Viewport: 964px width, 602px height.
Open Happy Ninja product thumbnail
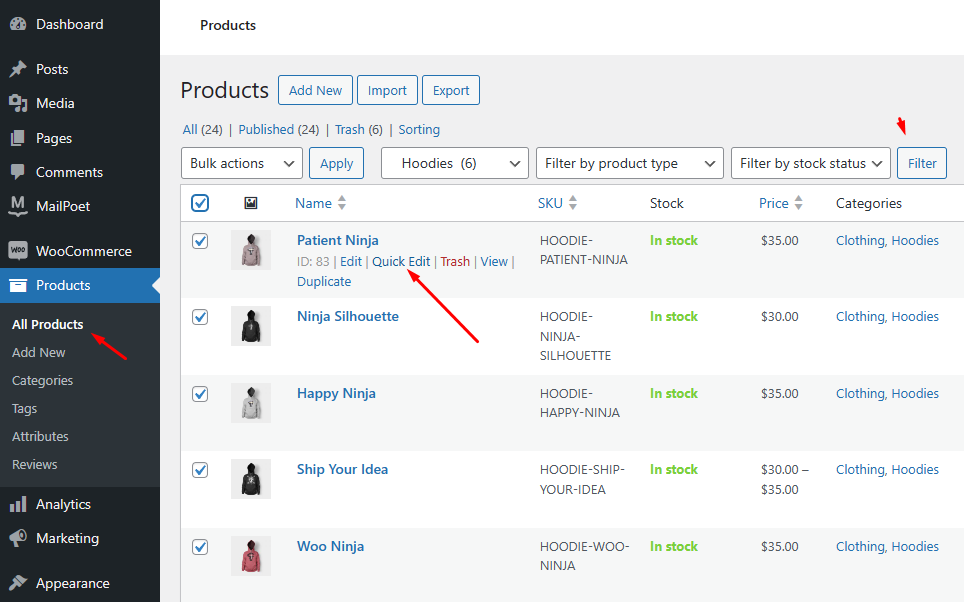pos(251,403)
